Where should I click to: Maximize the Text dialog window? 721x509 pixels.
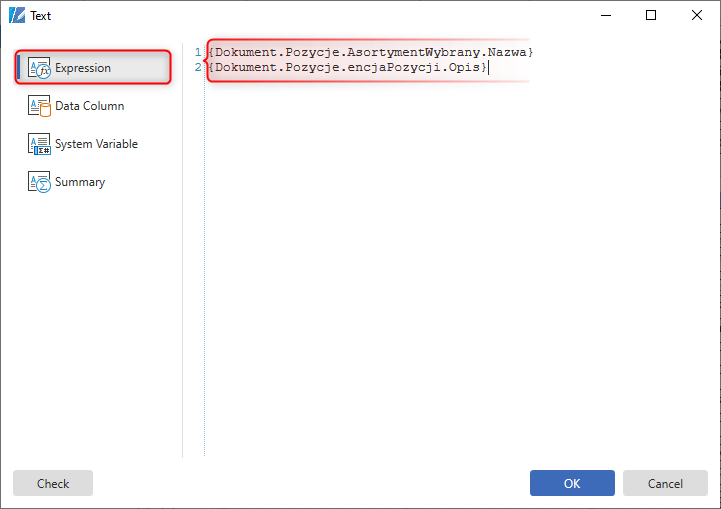pyautogui.click(x=651, y=15)
